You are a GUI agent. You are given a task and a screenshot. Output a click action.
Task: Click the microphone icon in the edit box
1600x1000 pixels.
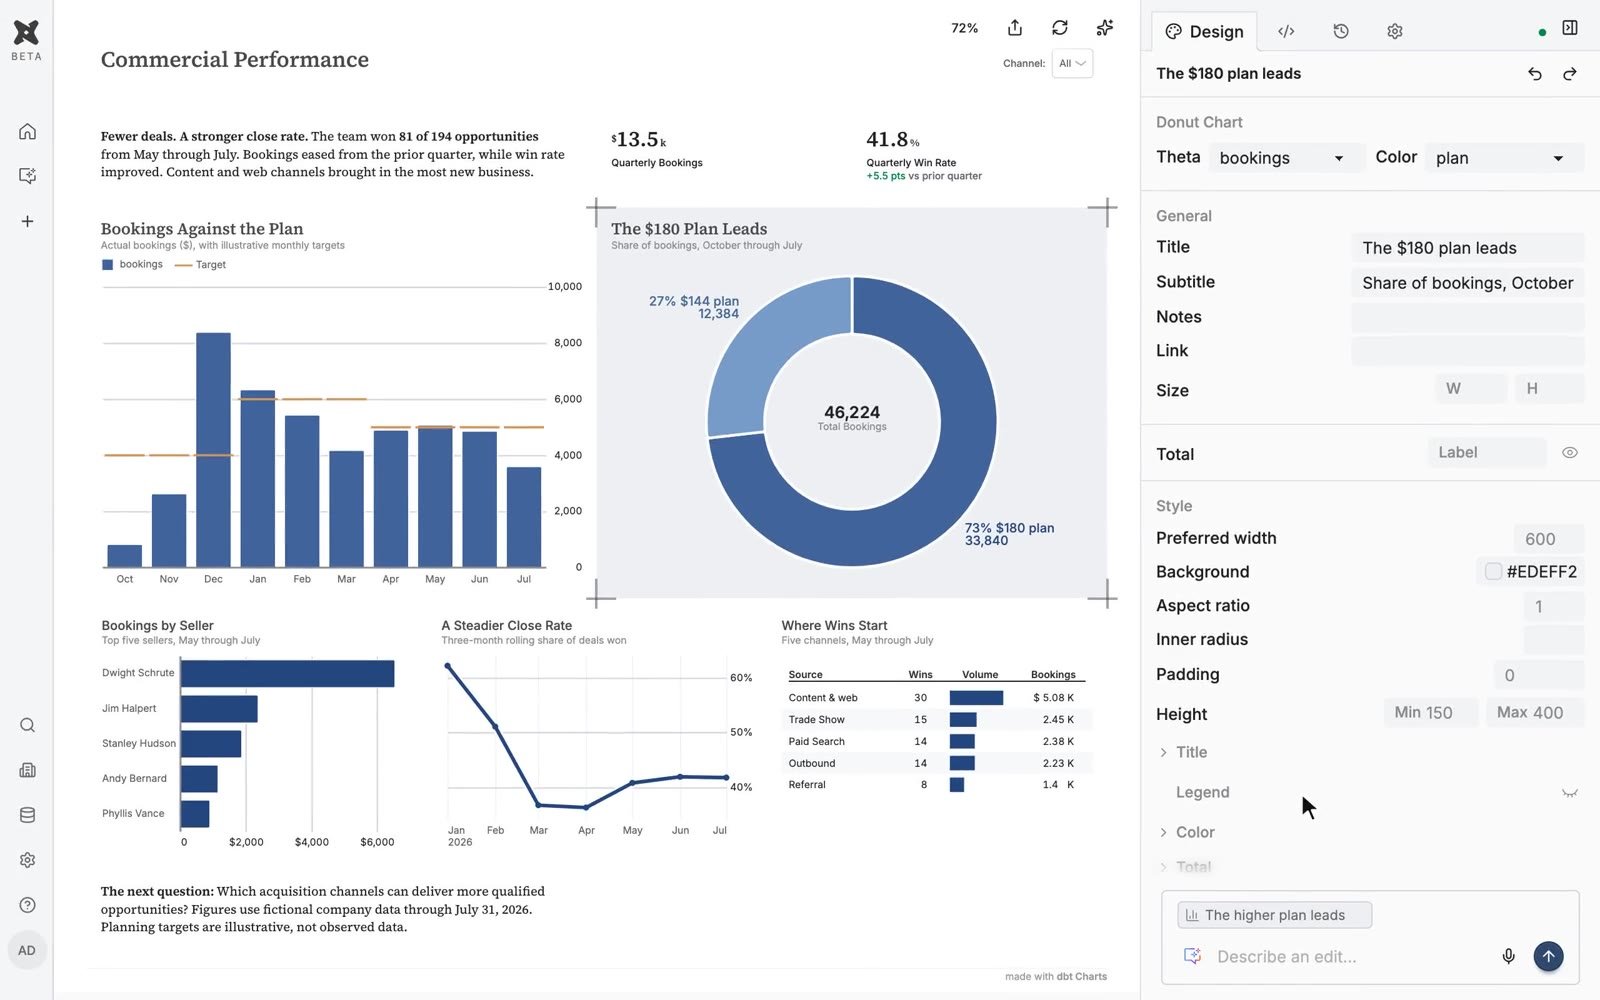pyautogui.click(x=1508, y=957)
